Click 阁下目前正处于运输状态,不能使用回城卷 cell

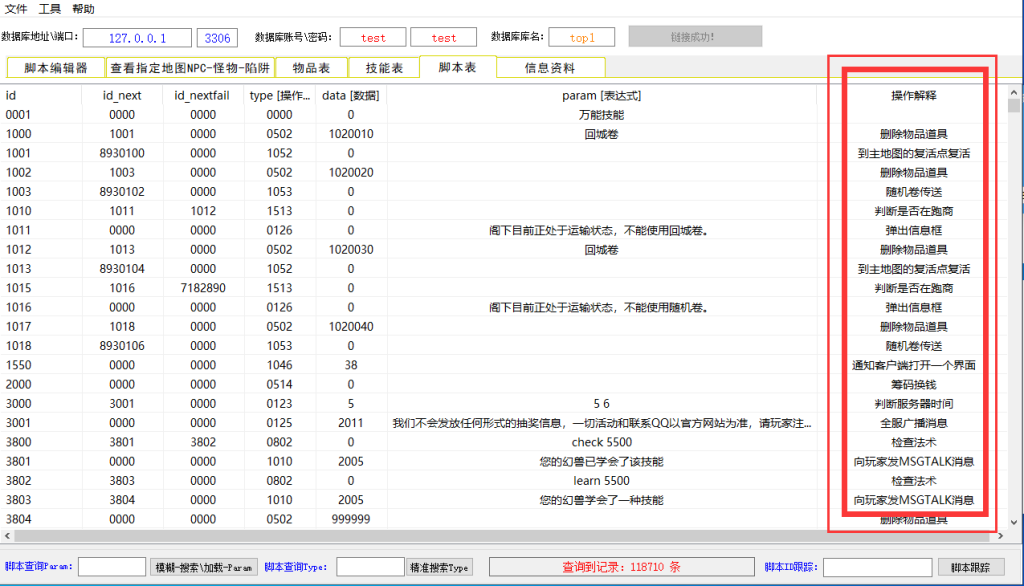(x=599, y=231)
